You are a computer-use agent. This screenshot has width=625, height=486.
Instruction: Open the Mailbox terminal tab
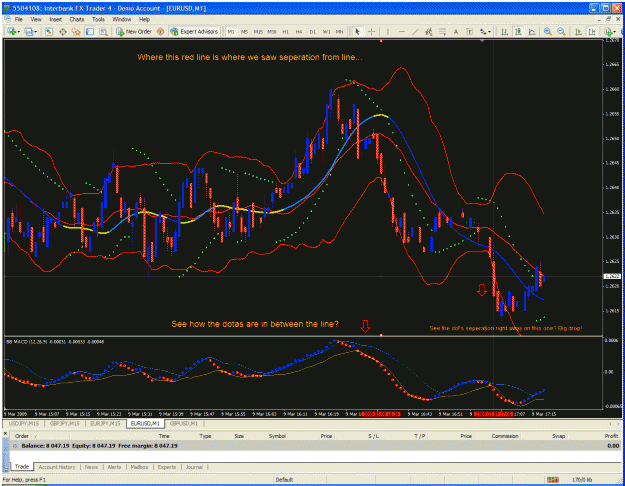point(139,467)
